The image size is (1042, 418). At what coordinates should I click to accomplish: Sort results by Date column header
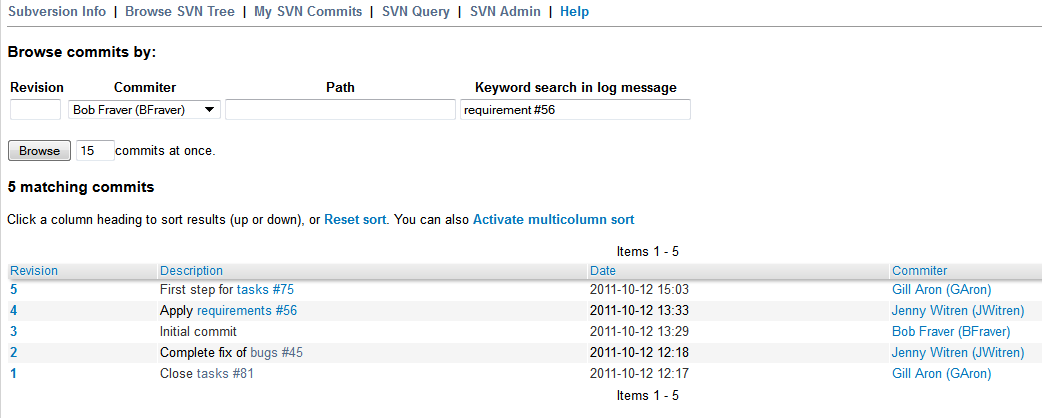(x=603, y=270)
